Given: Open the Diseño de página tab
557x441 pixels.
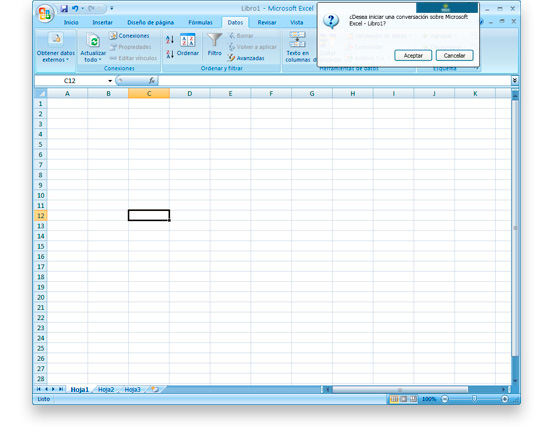Looking at the screenshot, I should [x=150, y=22].
